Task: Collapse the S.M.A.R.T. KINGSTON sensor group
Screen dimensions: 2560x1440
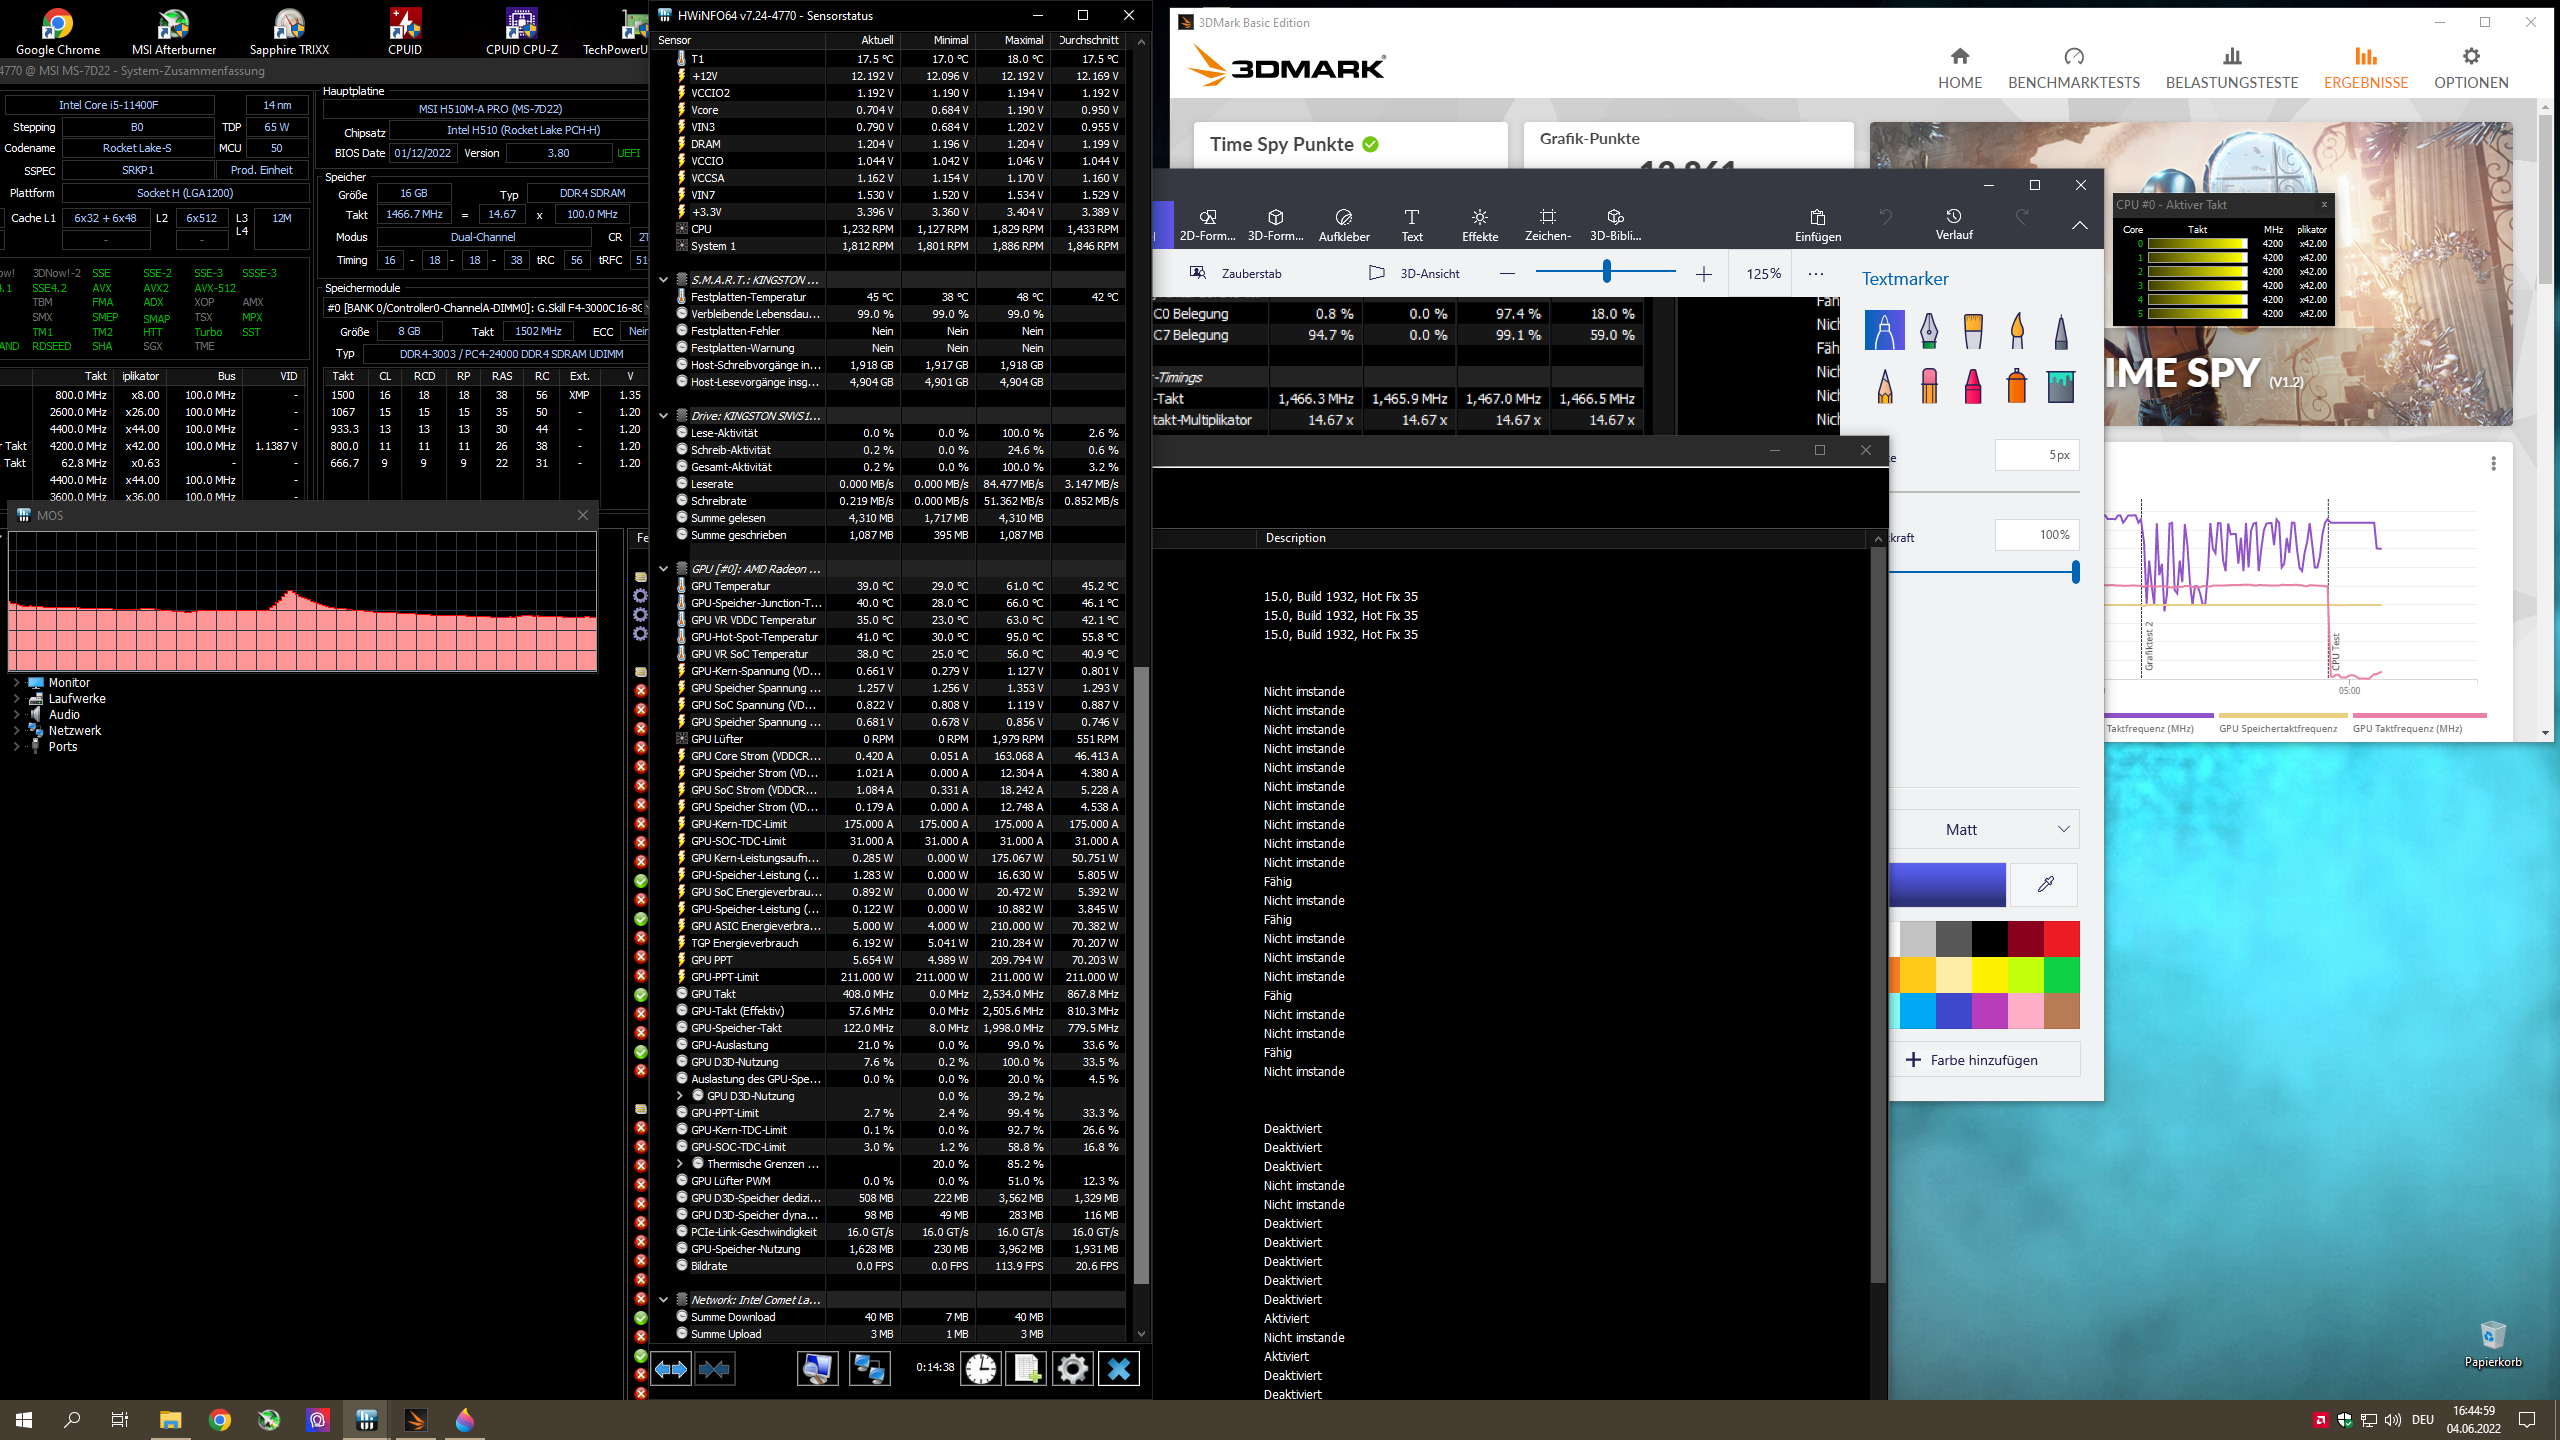Action: [x=663, y=280]
